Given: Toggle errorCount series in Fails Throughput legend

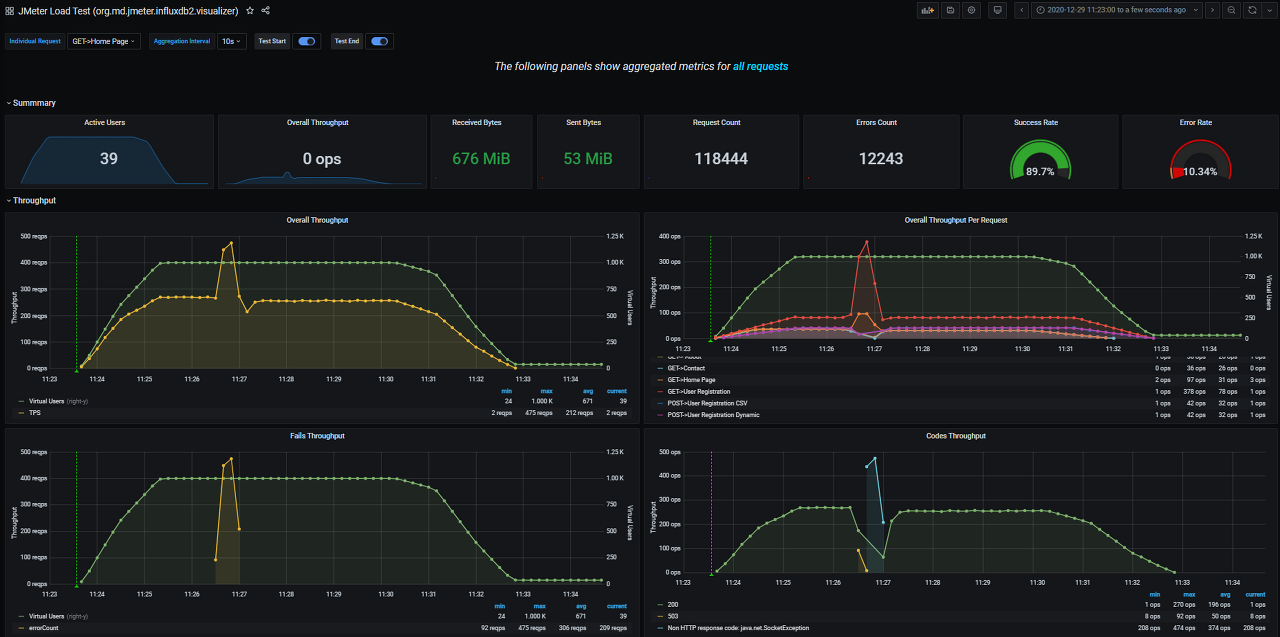Looking at the screenshot, I should [x=43, y=628].
